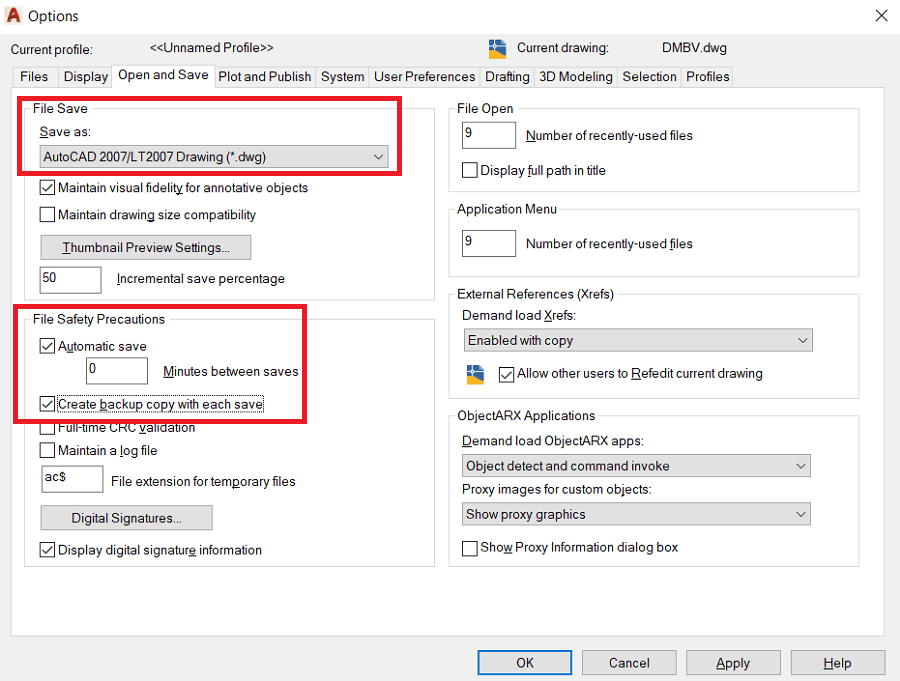Image resolution: width=900 pixels, height=681 pixels.
Task: Switch to the Selection tab
Action: [649, 76]
